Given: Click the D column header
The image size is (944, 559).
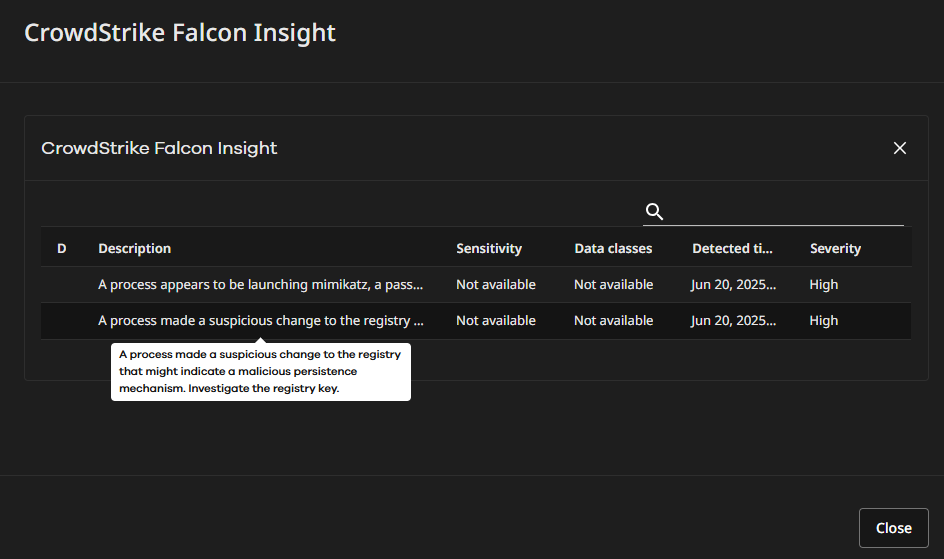Looking at the screenshot, I should 61,249.
